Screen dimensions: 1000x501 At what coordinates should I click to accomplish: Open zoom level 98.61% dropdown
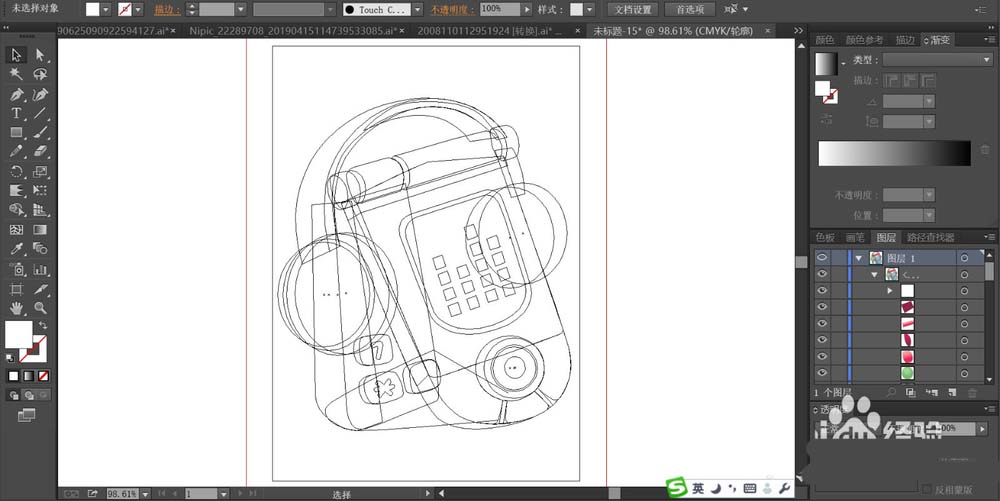pos(146,493)
